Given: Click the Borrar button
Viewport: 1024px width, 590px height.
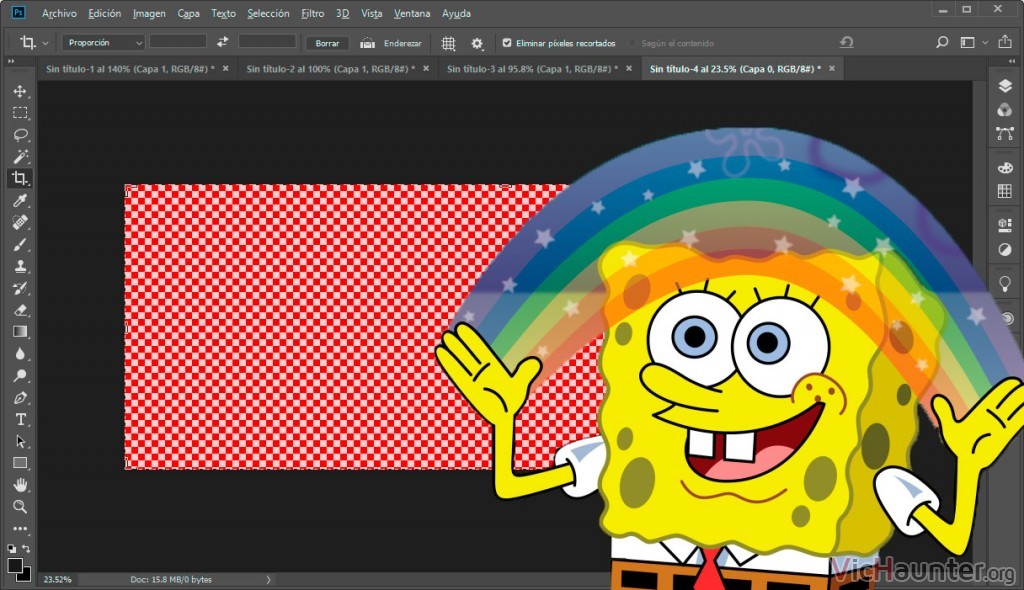Looking at the screenshot, I should (x=327, y=43).
